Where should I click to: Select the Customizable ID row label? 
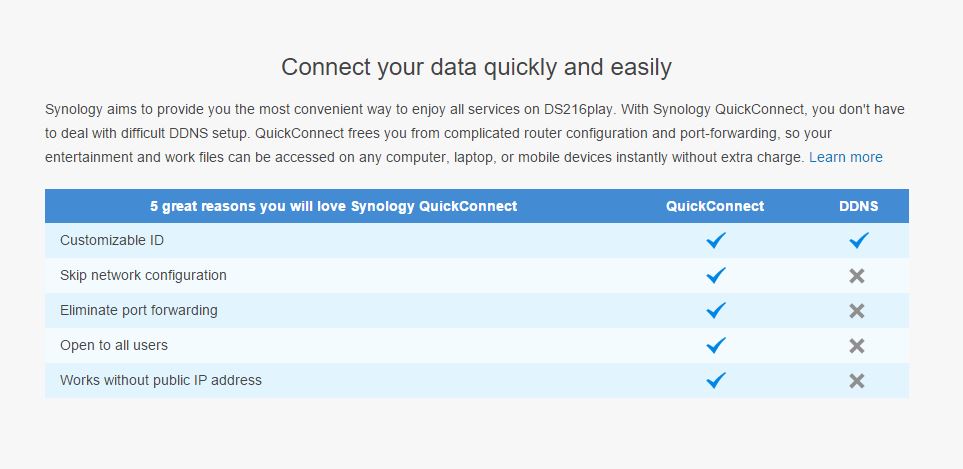pyautogui.click(x=112, y=240)
